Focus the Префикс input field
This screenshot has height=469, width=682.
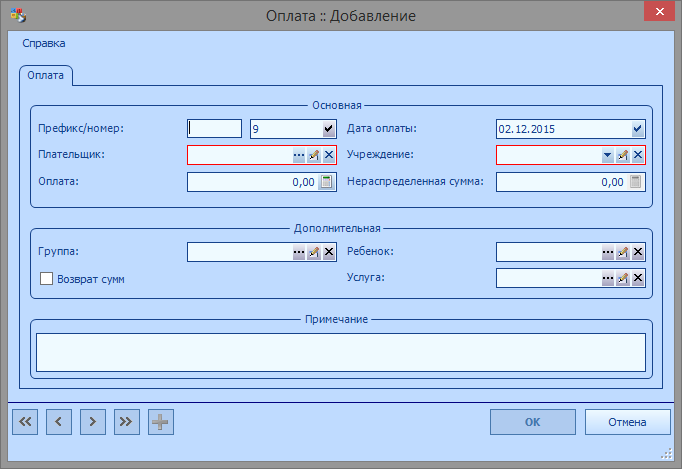(214, 129)
